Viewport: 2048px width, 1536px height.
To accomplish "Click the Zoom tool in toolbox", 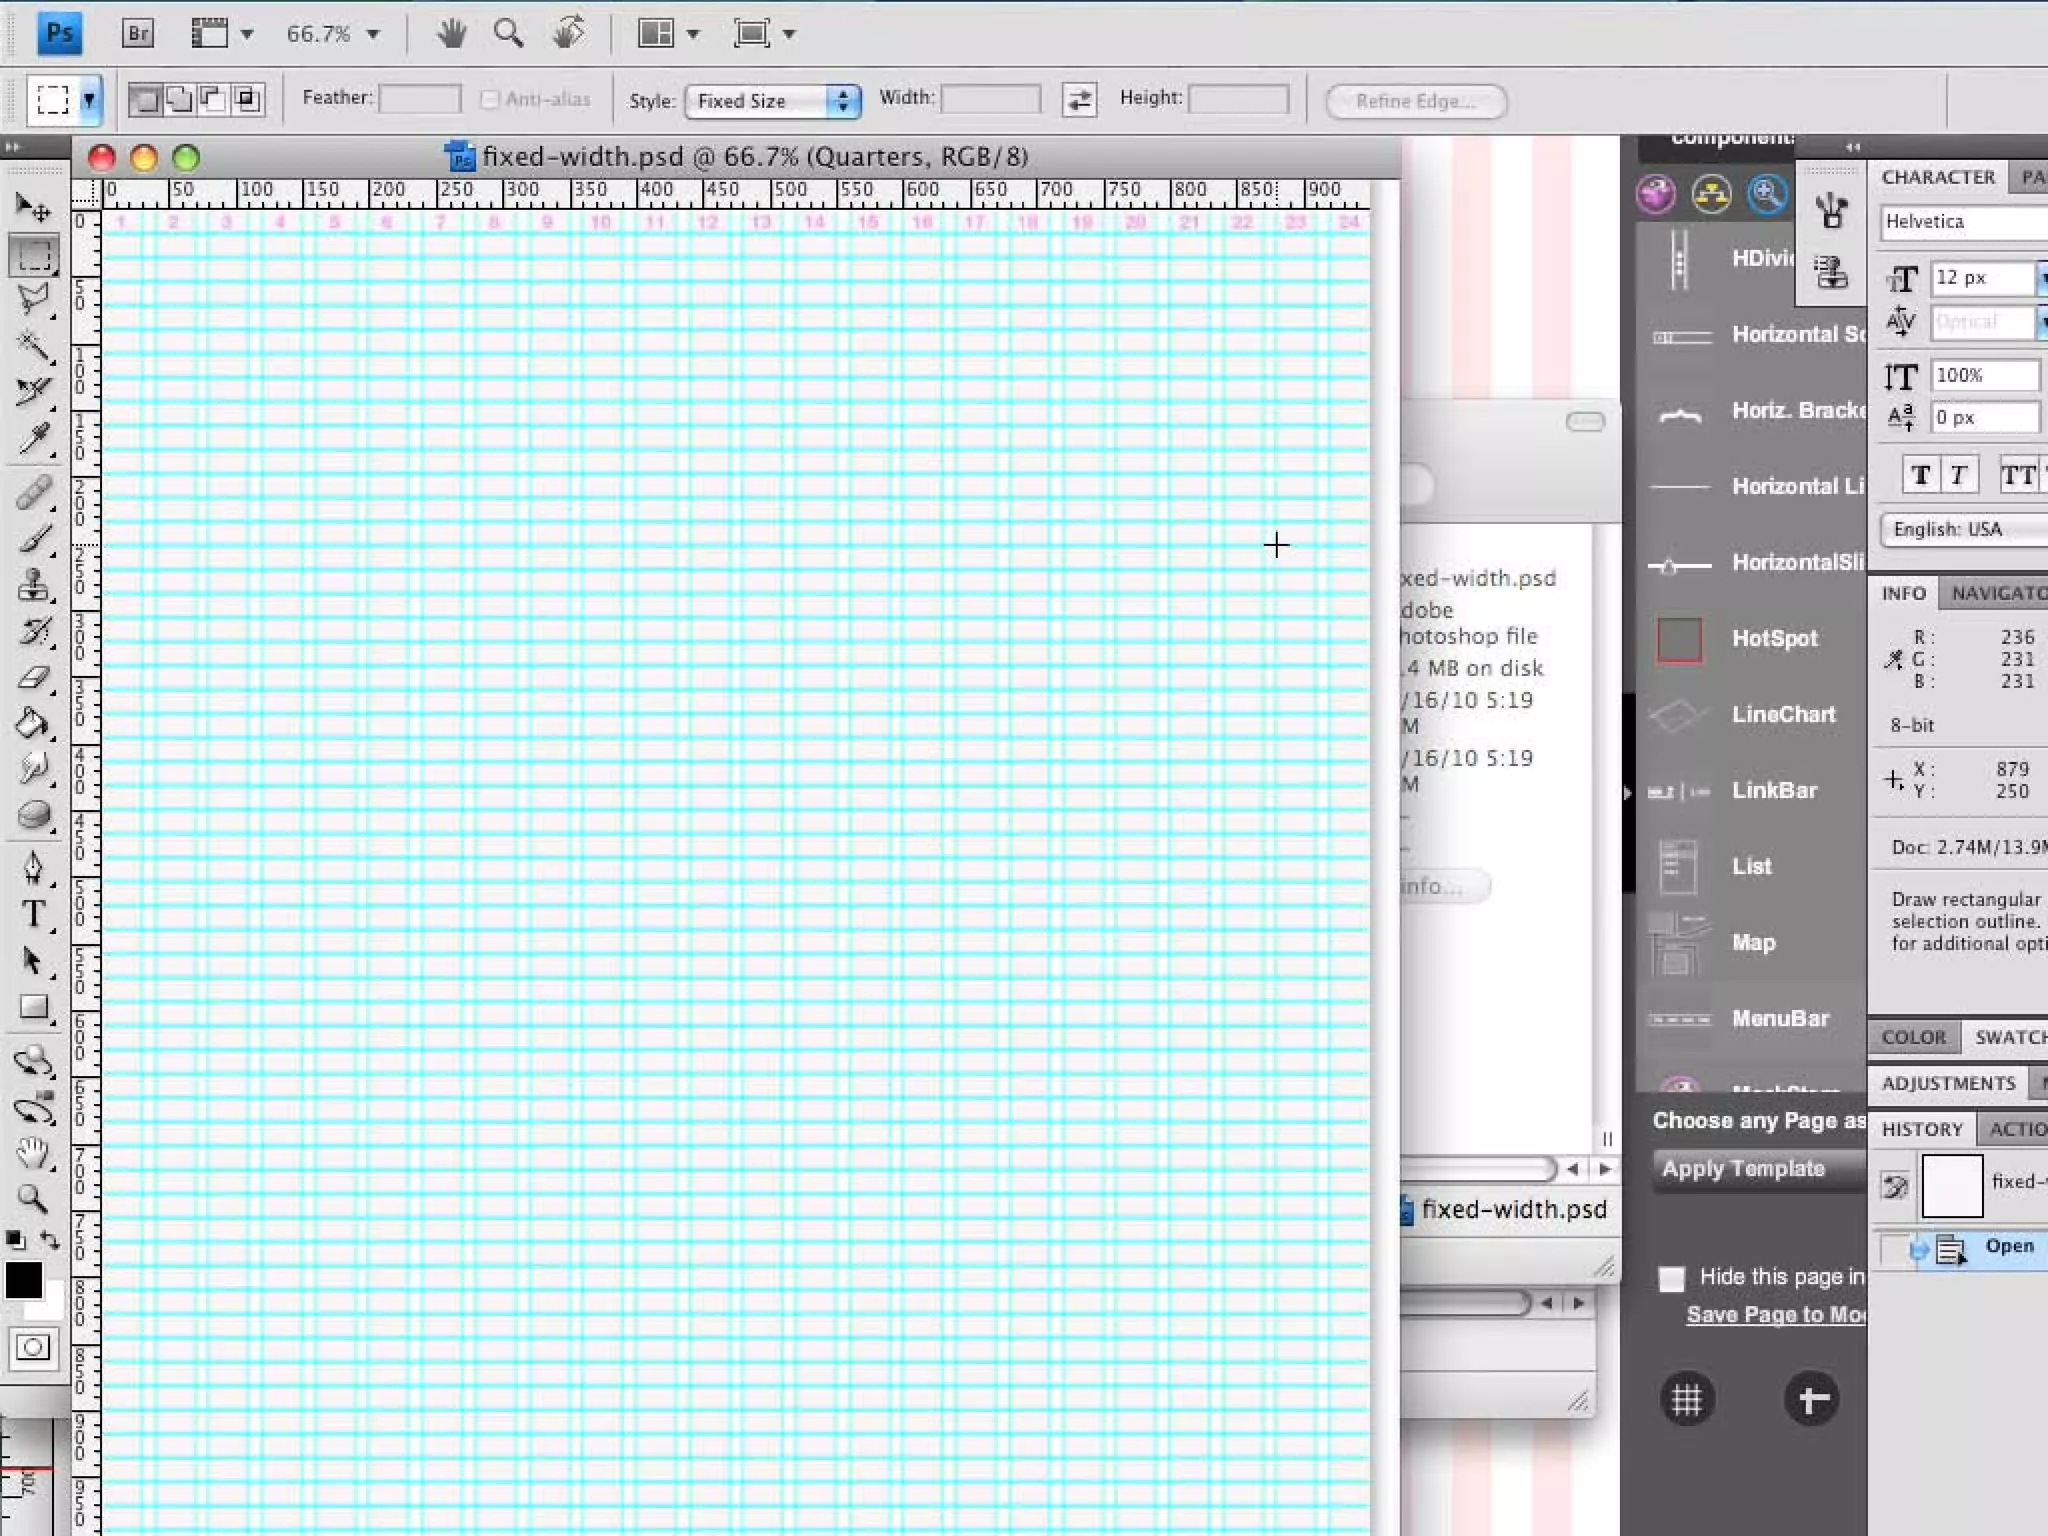I will point(33,1198).
